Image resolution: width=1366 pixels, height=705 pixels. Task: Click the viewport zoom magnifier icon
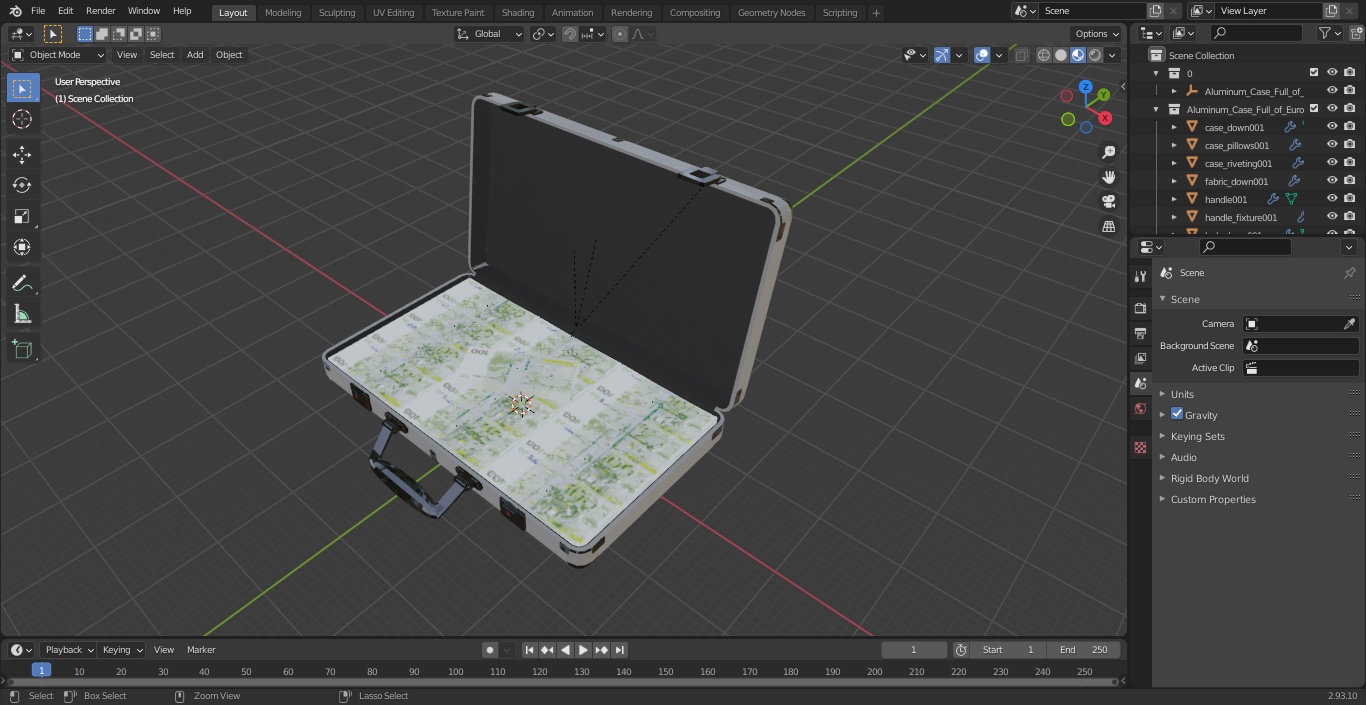tap(1109, 152)
